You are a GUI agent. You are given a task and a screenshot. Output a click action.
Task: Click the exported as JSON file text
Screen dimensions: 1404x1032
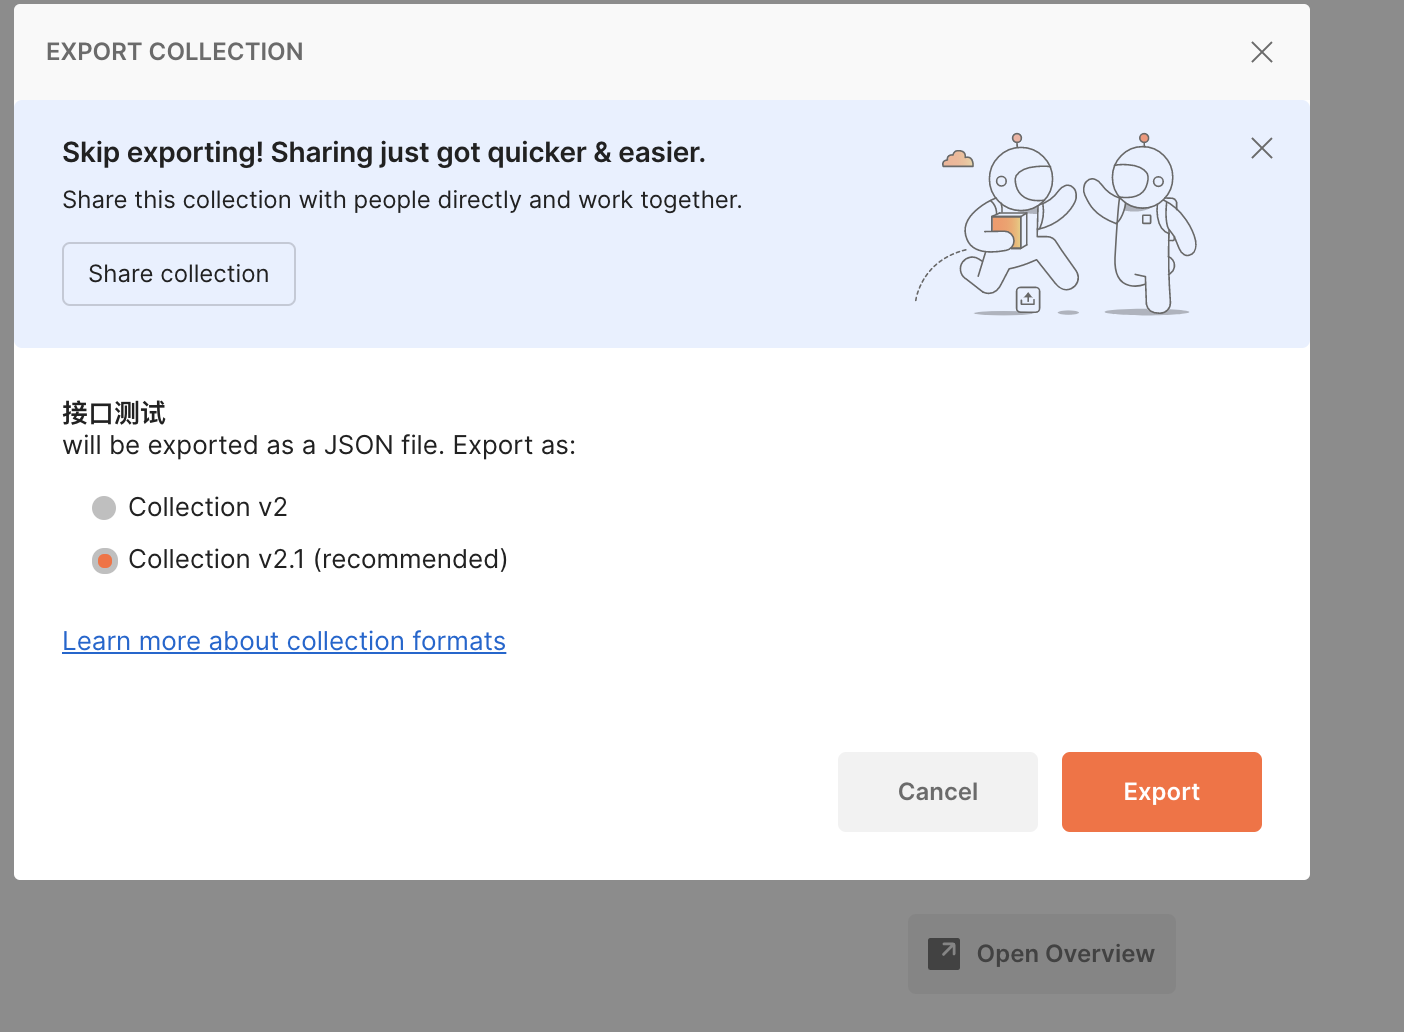(x=319, y=446)
